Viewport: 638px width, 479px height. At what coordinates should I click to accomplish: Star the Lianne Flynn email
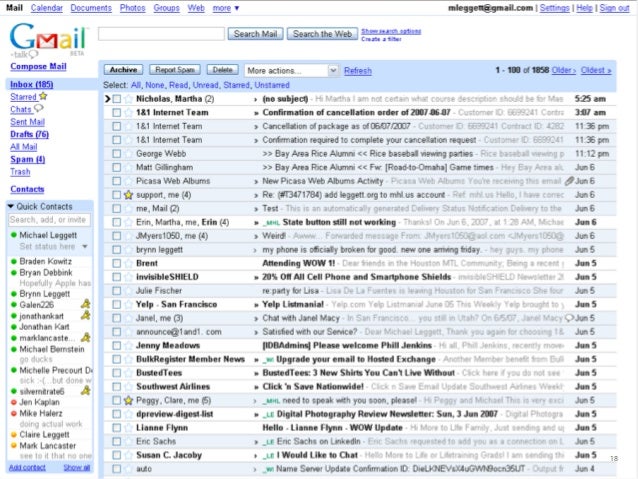129,428
